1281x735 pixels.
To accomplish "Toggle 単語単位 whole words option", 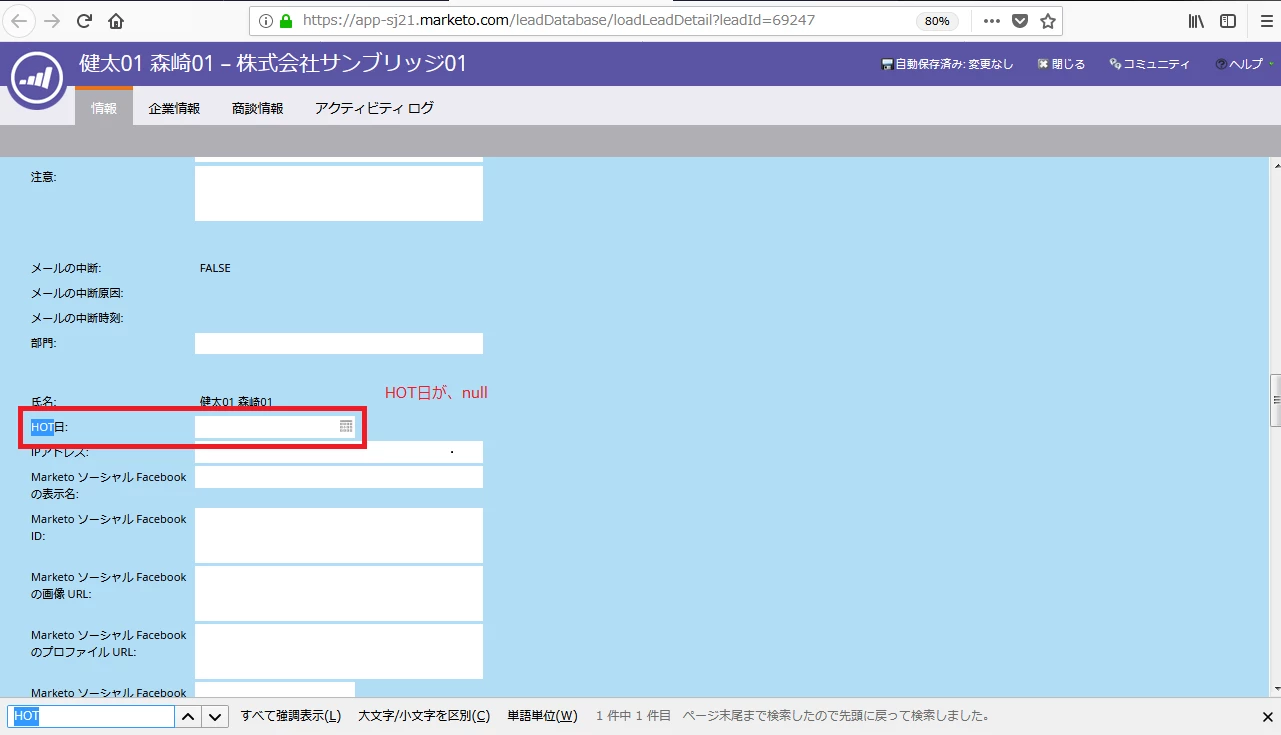I will pyautogui.click(x=542, y=716).
